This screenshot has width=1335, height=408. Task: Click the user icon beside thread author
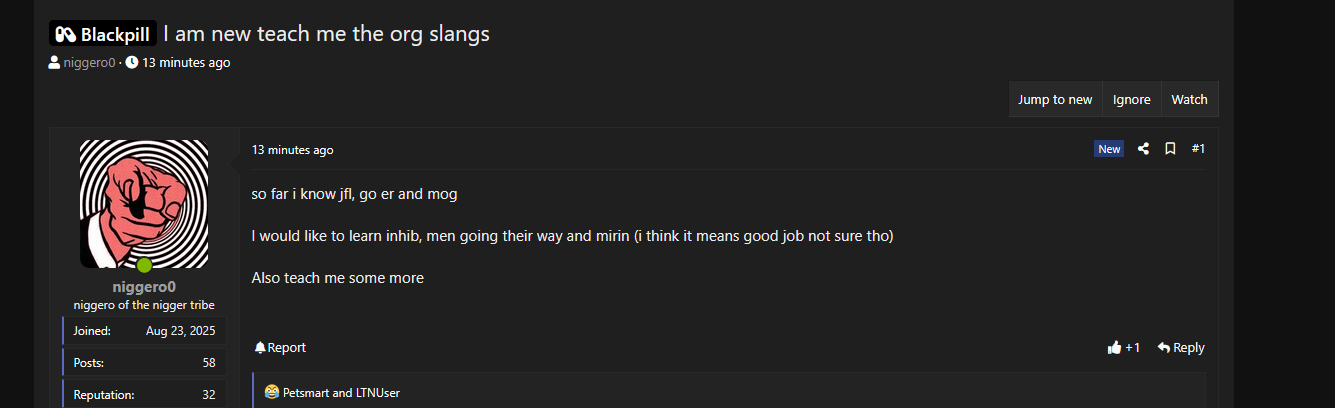[x=55, y=63]
